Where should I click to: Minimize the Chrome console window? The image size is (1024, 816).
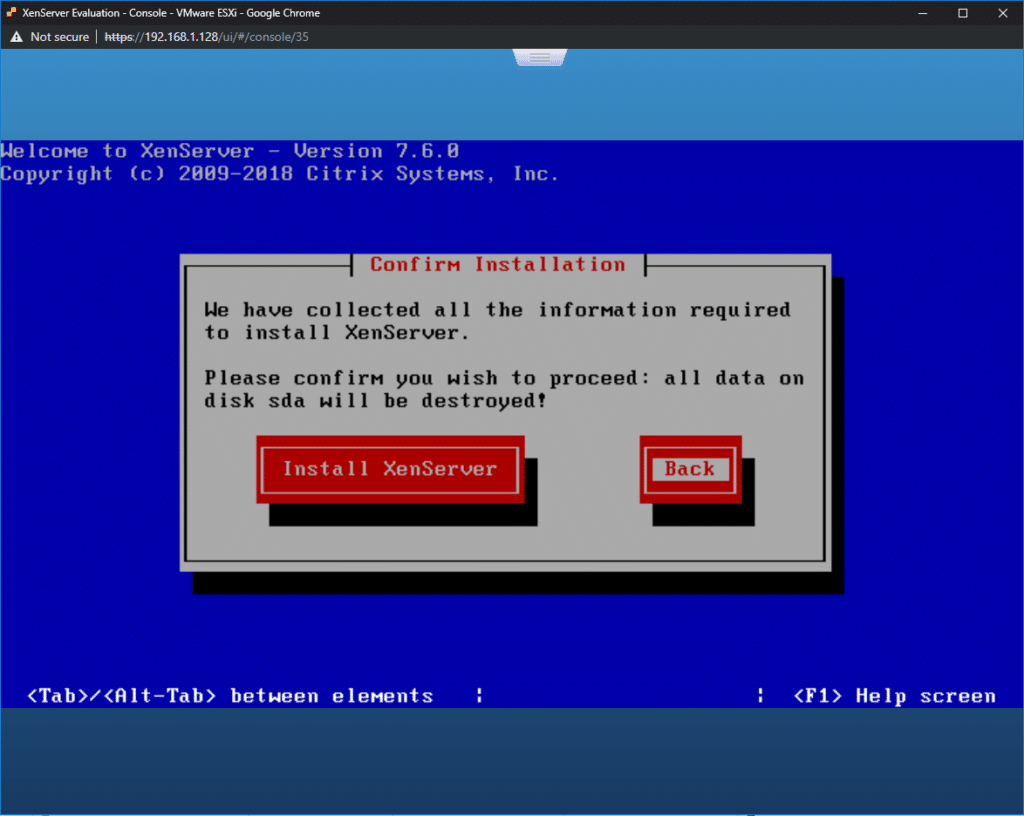923,13
